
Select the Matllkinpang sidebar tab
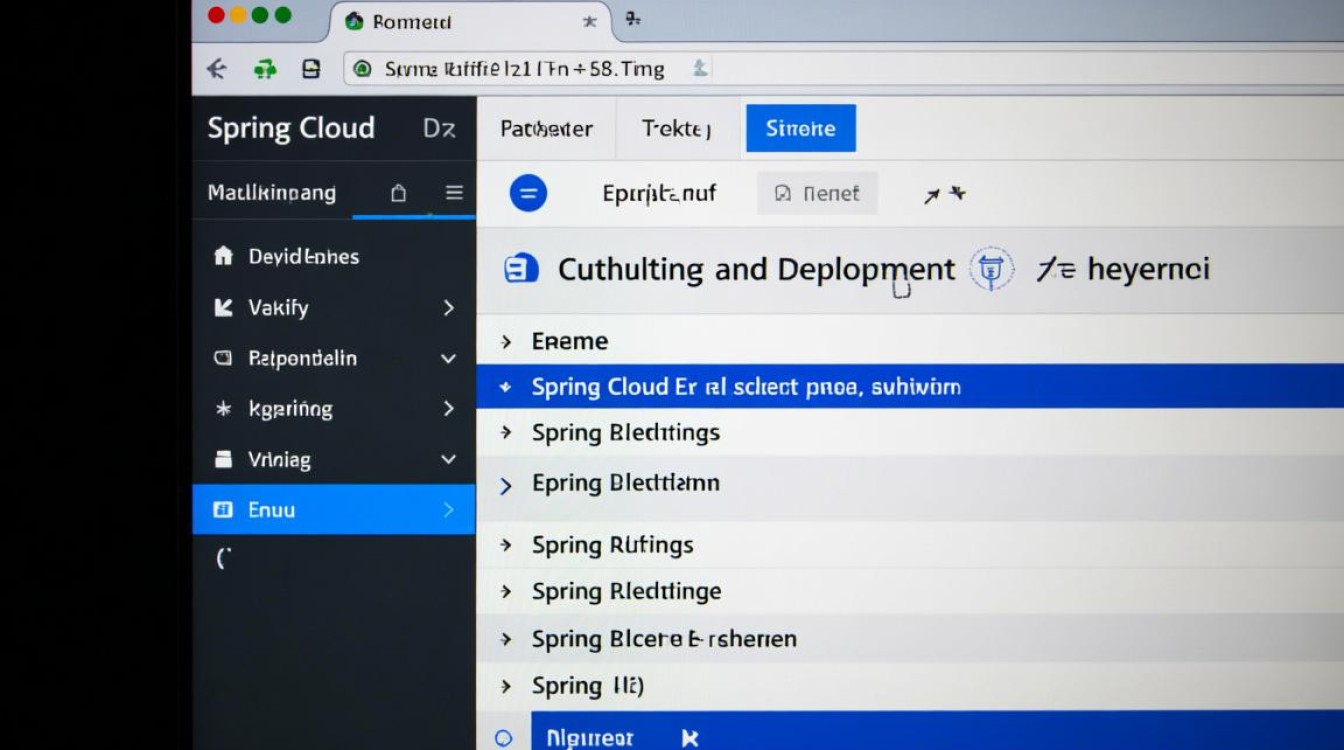[x=272, y=193]
